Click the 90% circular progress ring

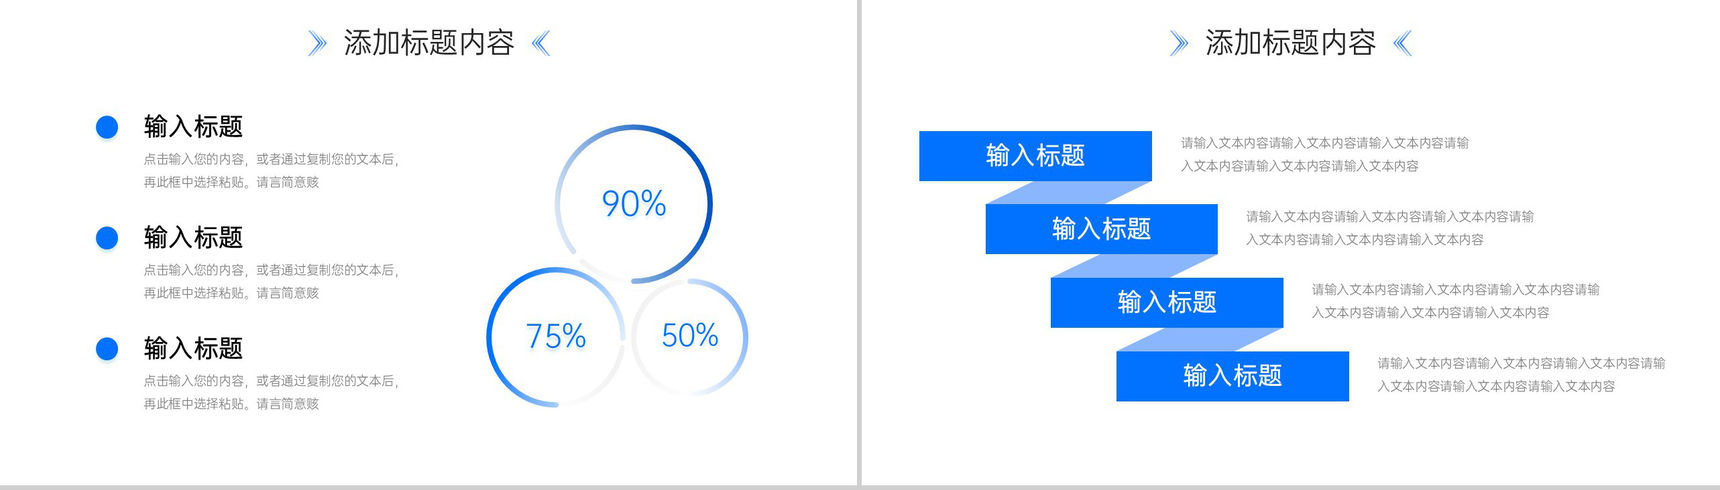634,204
